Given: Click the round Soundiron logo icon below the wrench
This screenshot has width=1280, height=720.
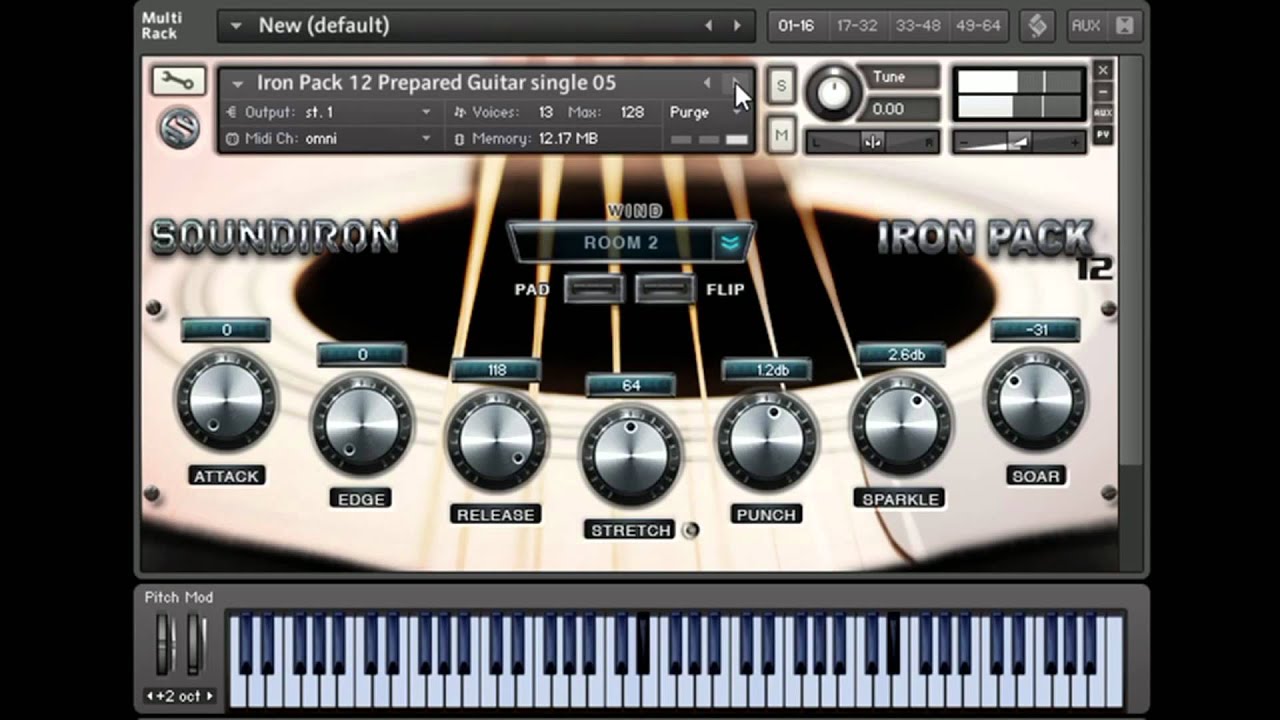Looking at the screenshot, I should click(x=178, y=128).
